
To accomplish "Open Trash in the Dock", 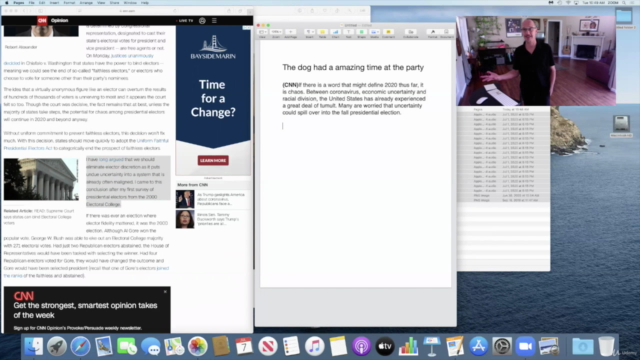I will pos(606,347).
